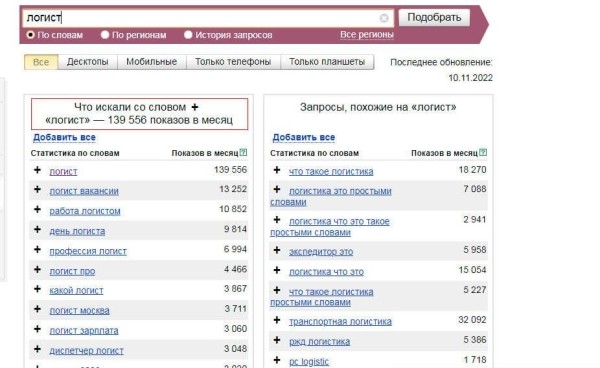
Task: Open 'диспетчер логист' keyword link
Action: [86, 350]
